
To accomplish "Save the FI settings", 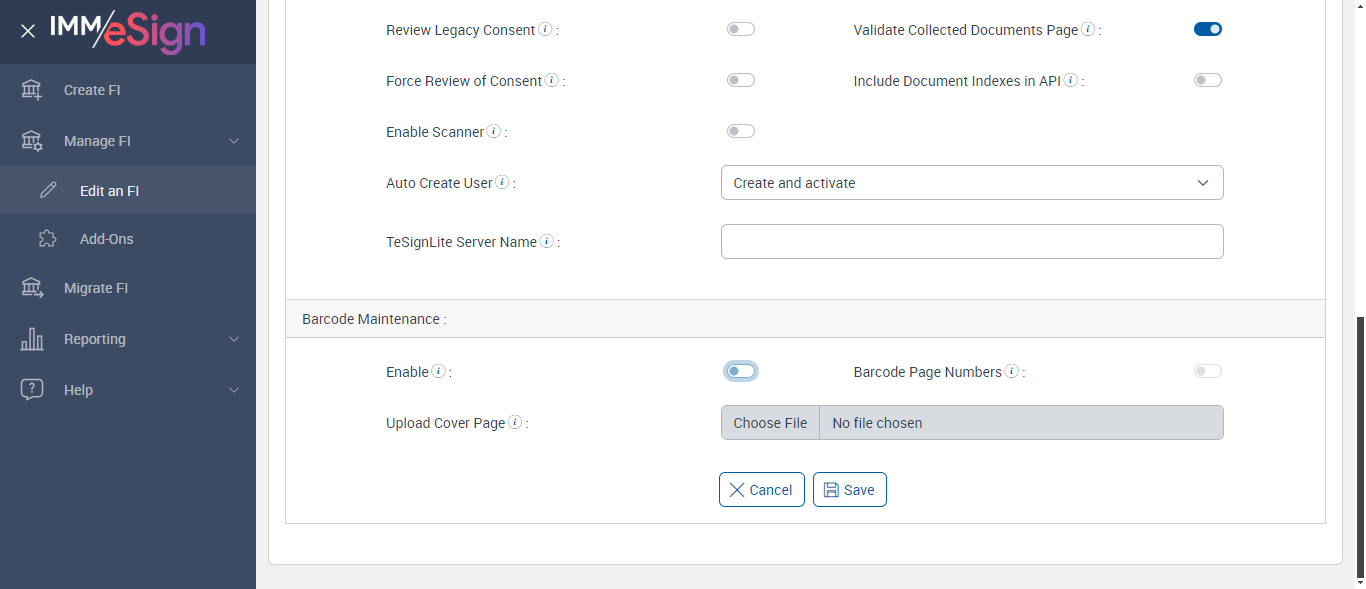I will point(849,490).
